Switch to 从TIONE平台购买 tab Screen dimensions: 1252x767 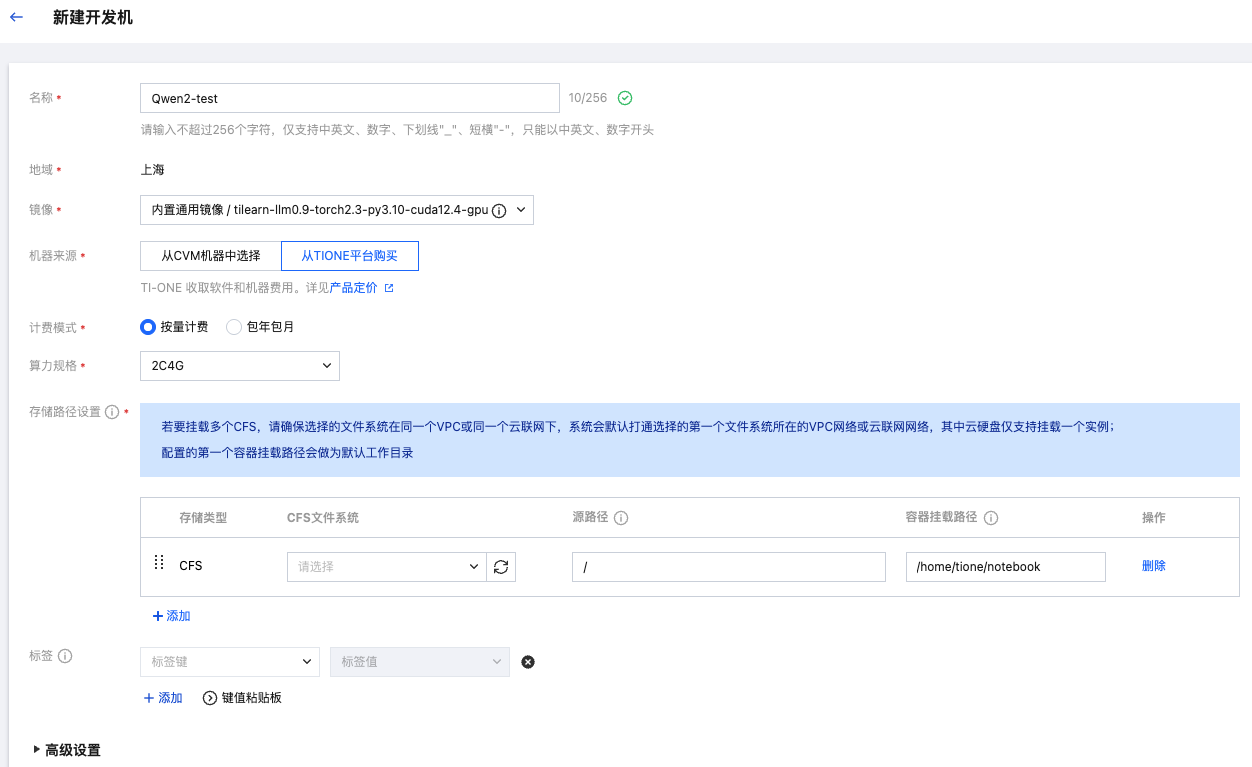point(349,256)
